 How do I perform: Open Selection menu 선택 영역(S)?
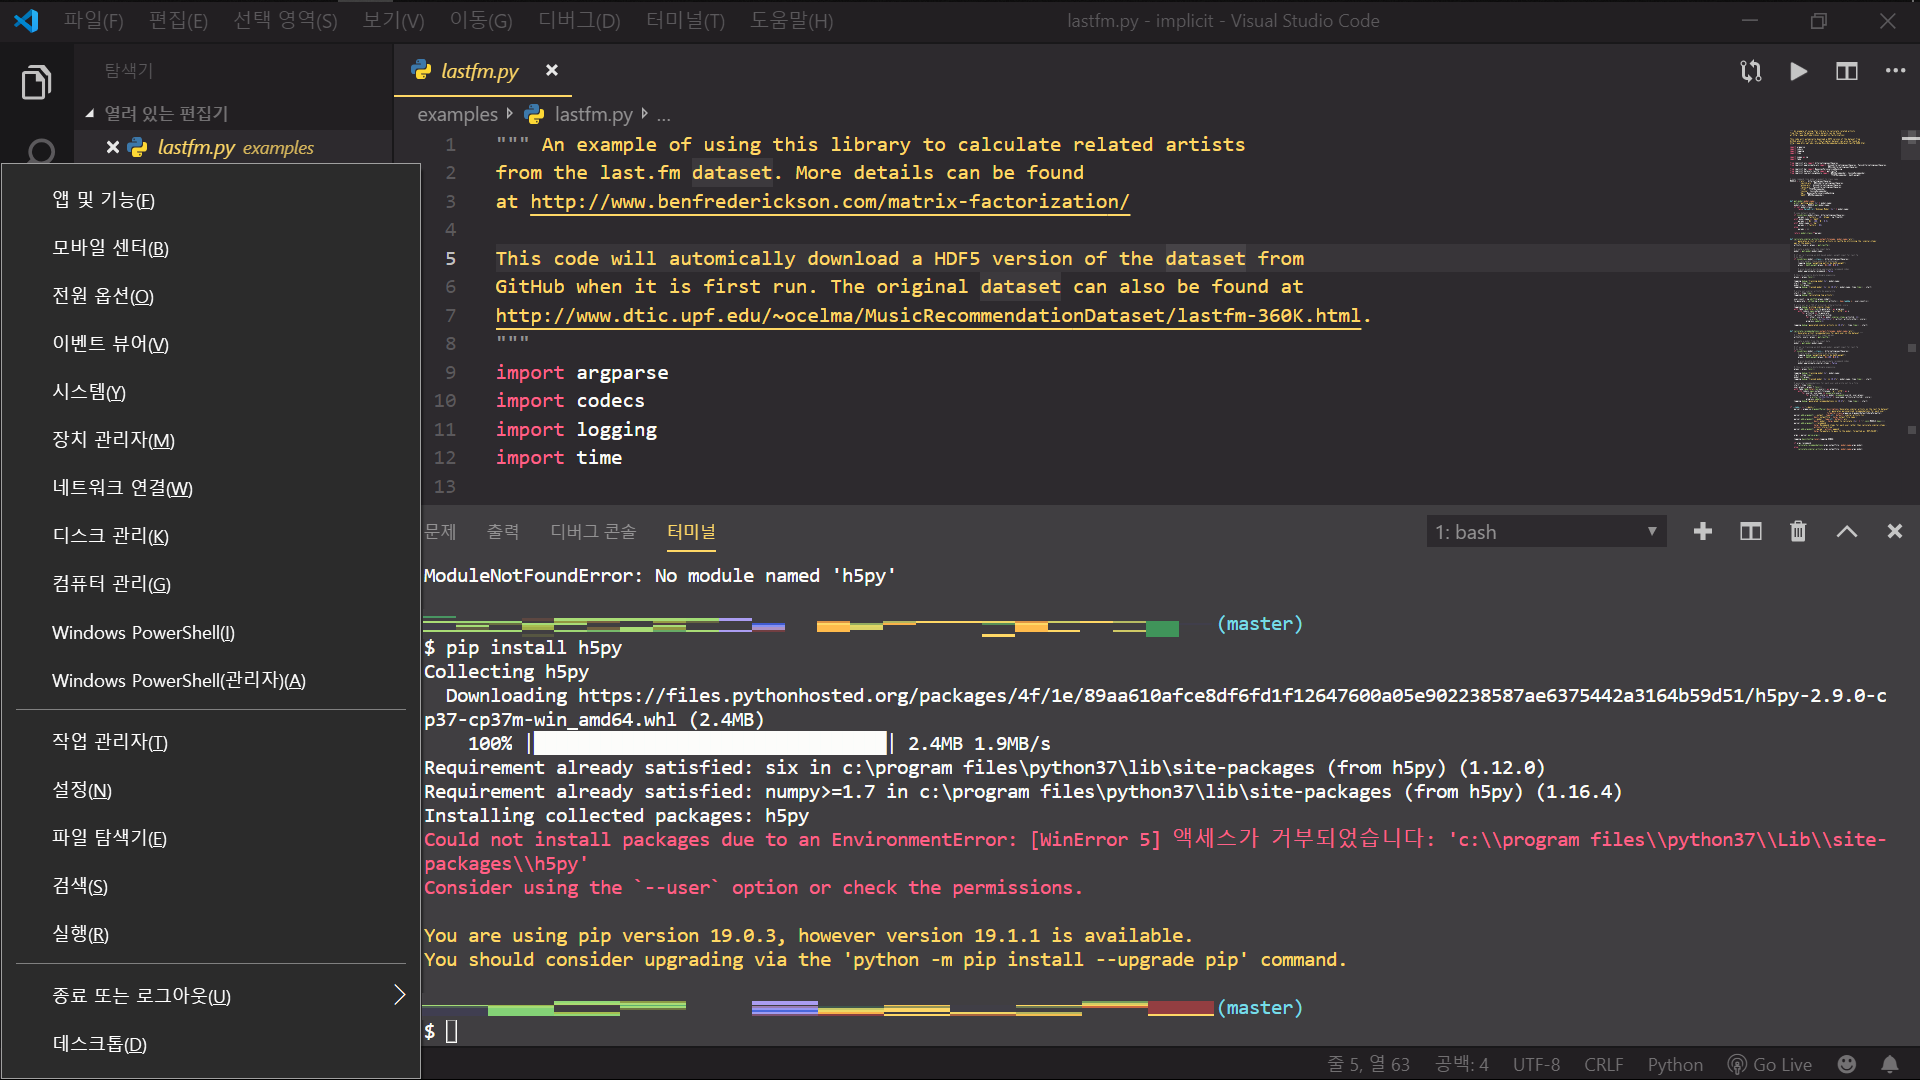pyautogui.click(x=285, y=20)
